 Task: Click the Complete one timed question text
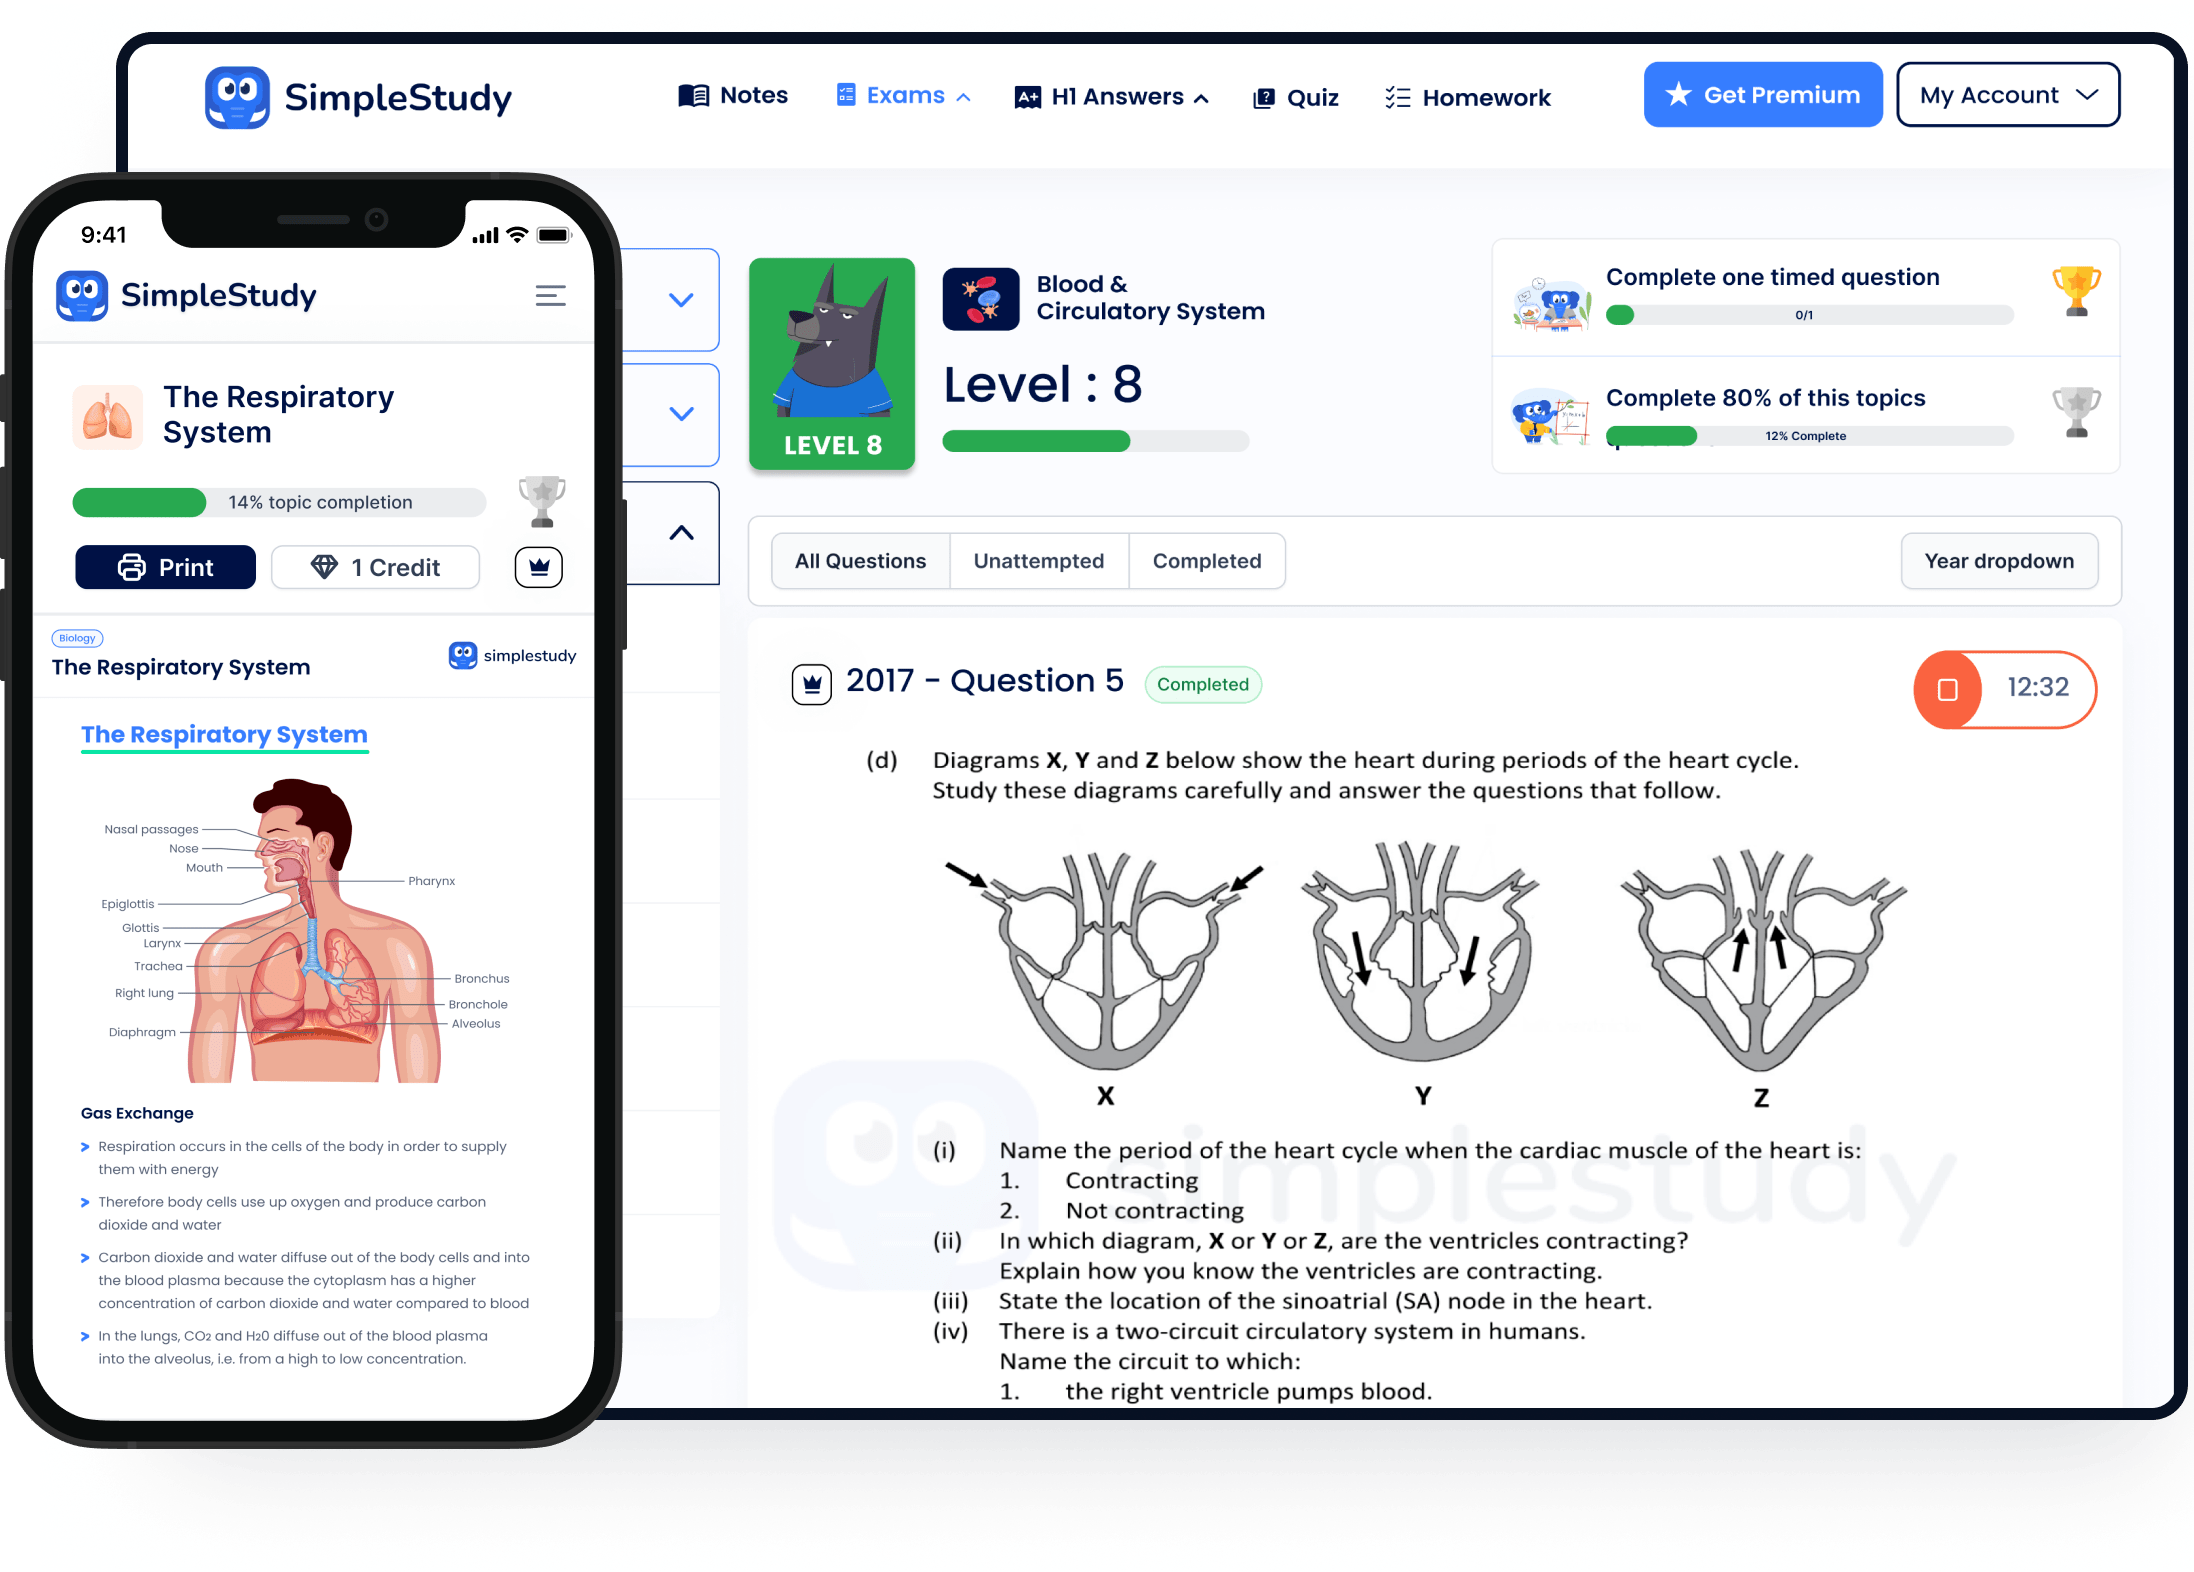coord(1772,277)
